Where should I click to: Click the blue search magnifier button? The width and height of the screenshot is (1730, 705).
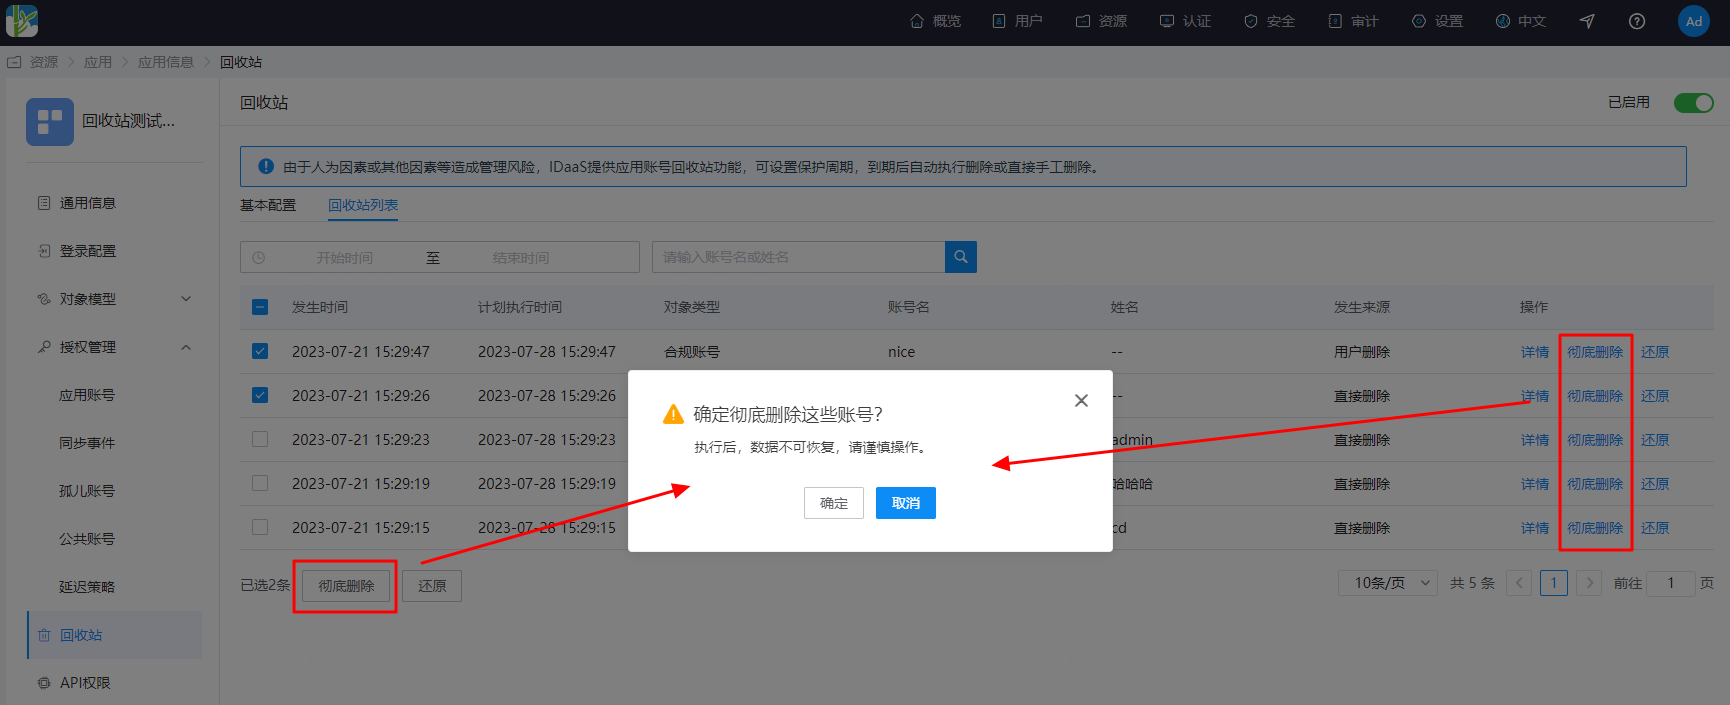click(961, 257)
